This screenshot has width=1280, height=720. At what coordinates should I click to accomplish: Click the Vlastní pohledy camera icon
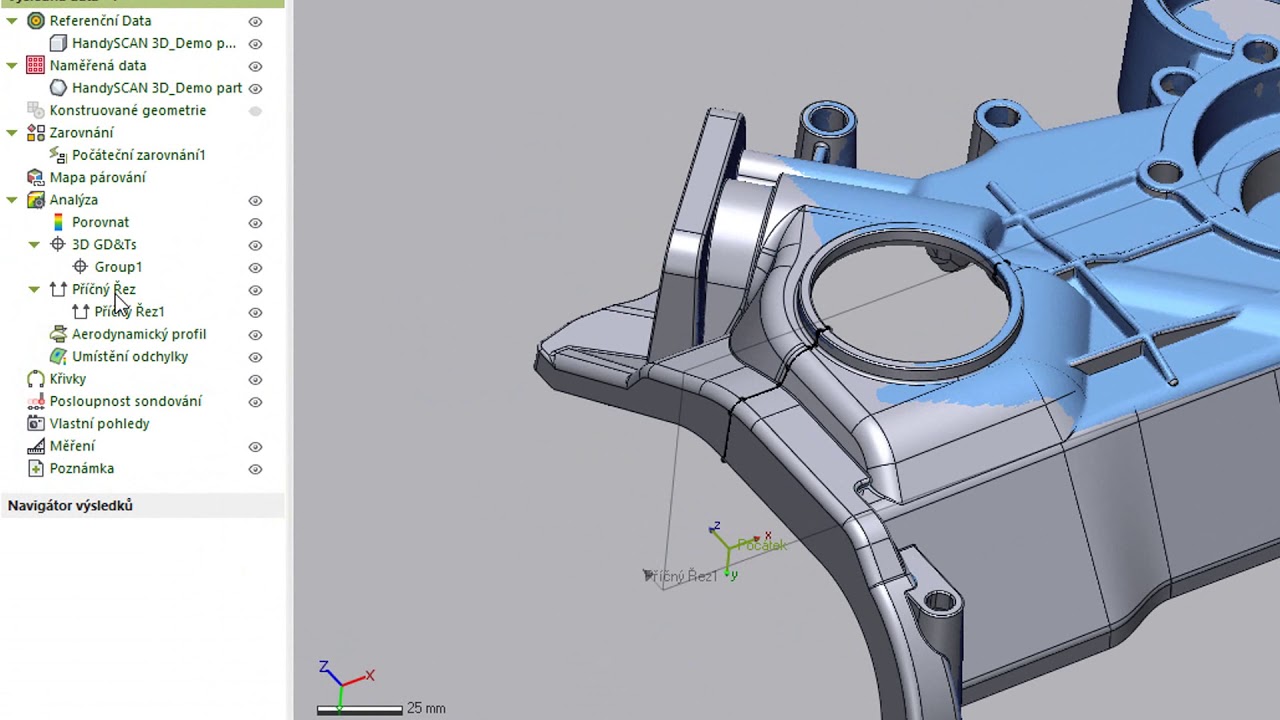(x=36, y=424)
